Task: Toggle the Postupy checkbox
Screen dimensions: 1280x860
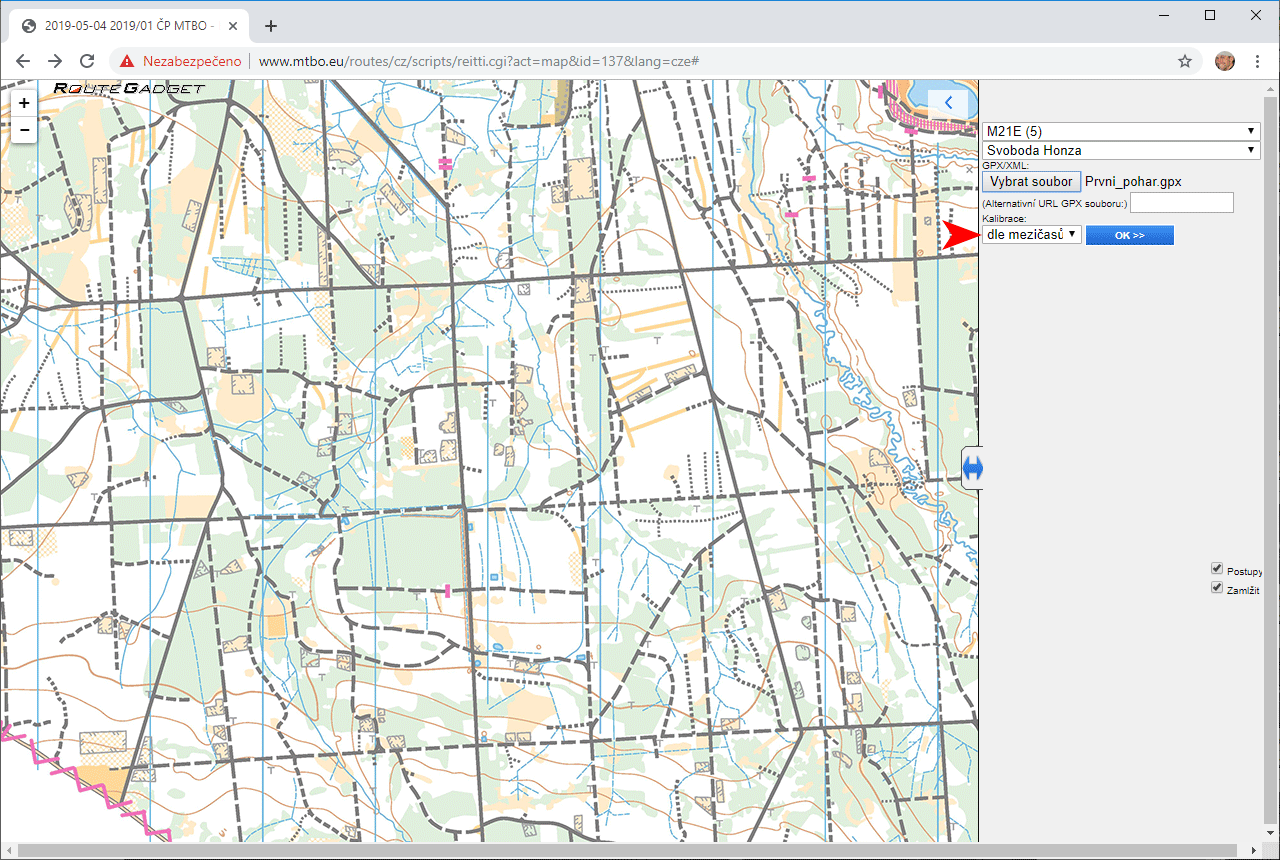Action: tap(1217, 568)
